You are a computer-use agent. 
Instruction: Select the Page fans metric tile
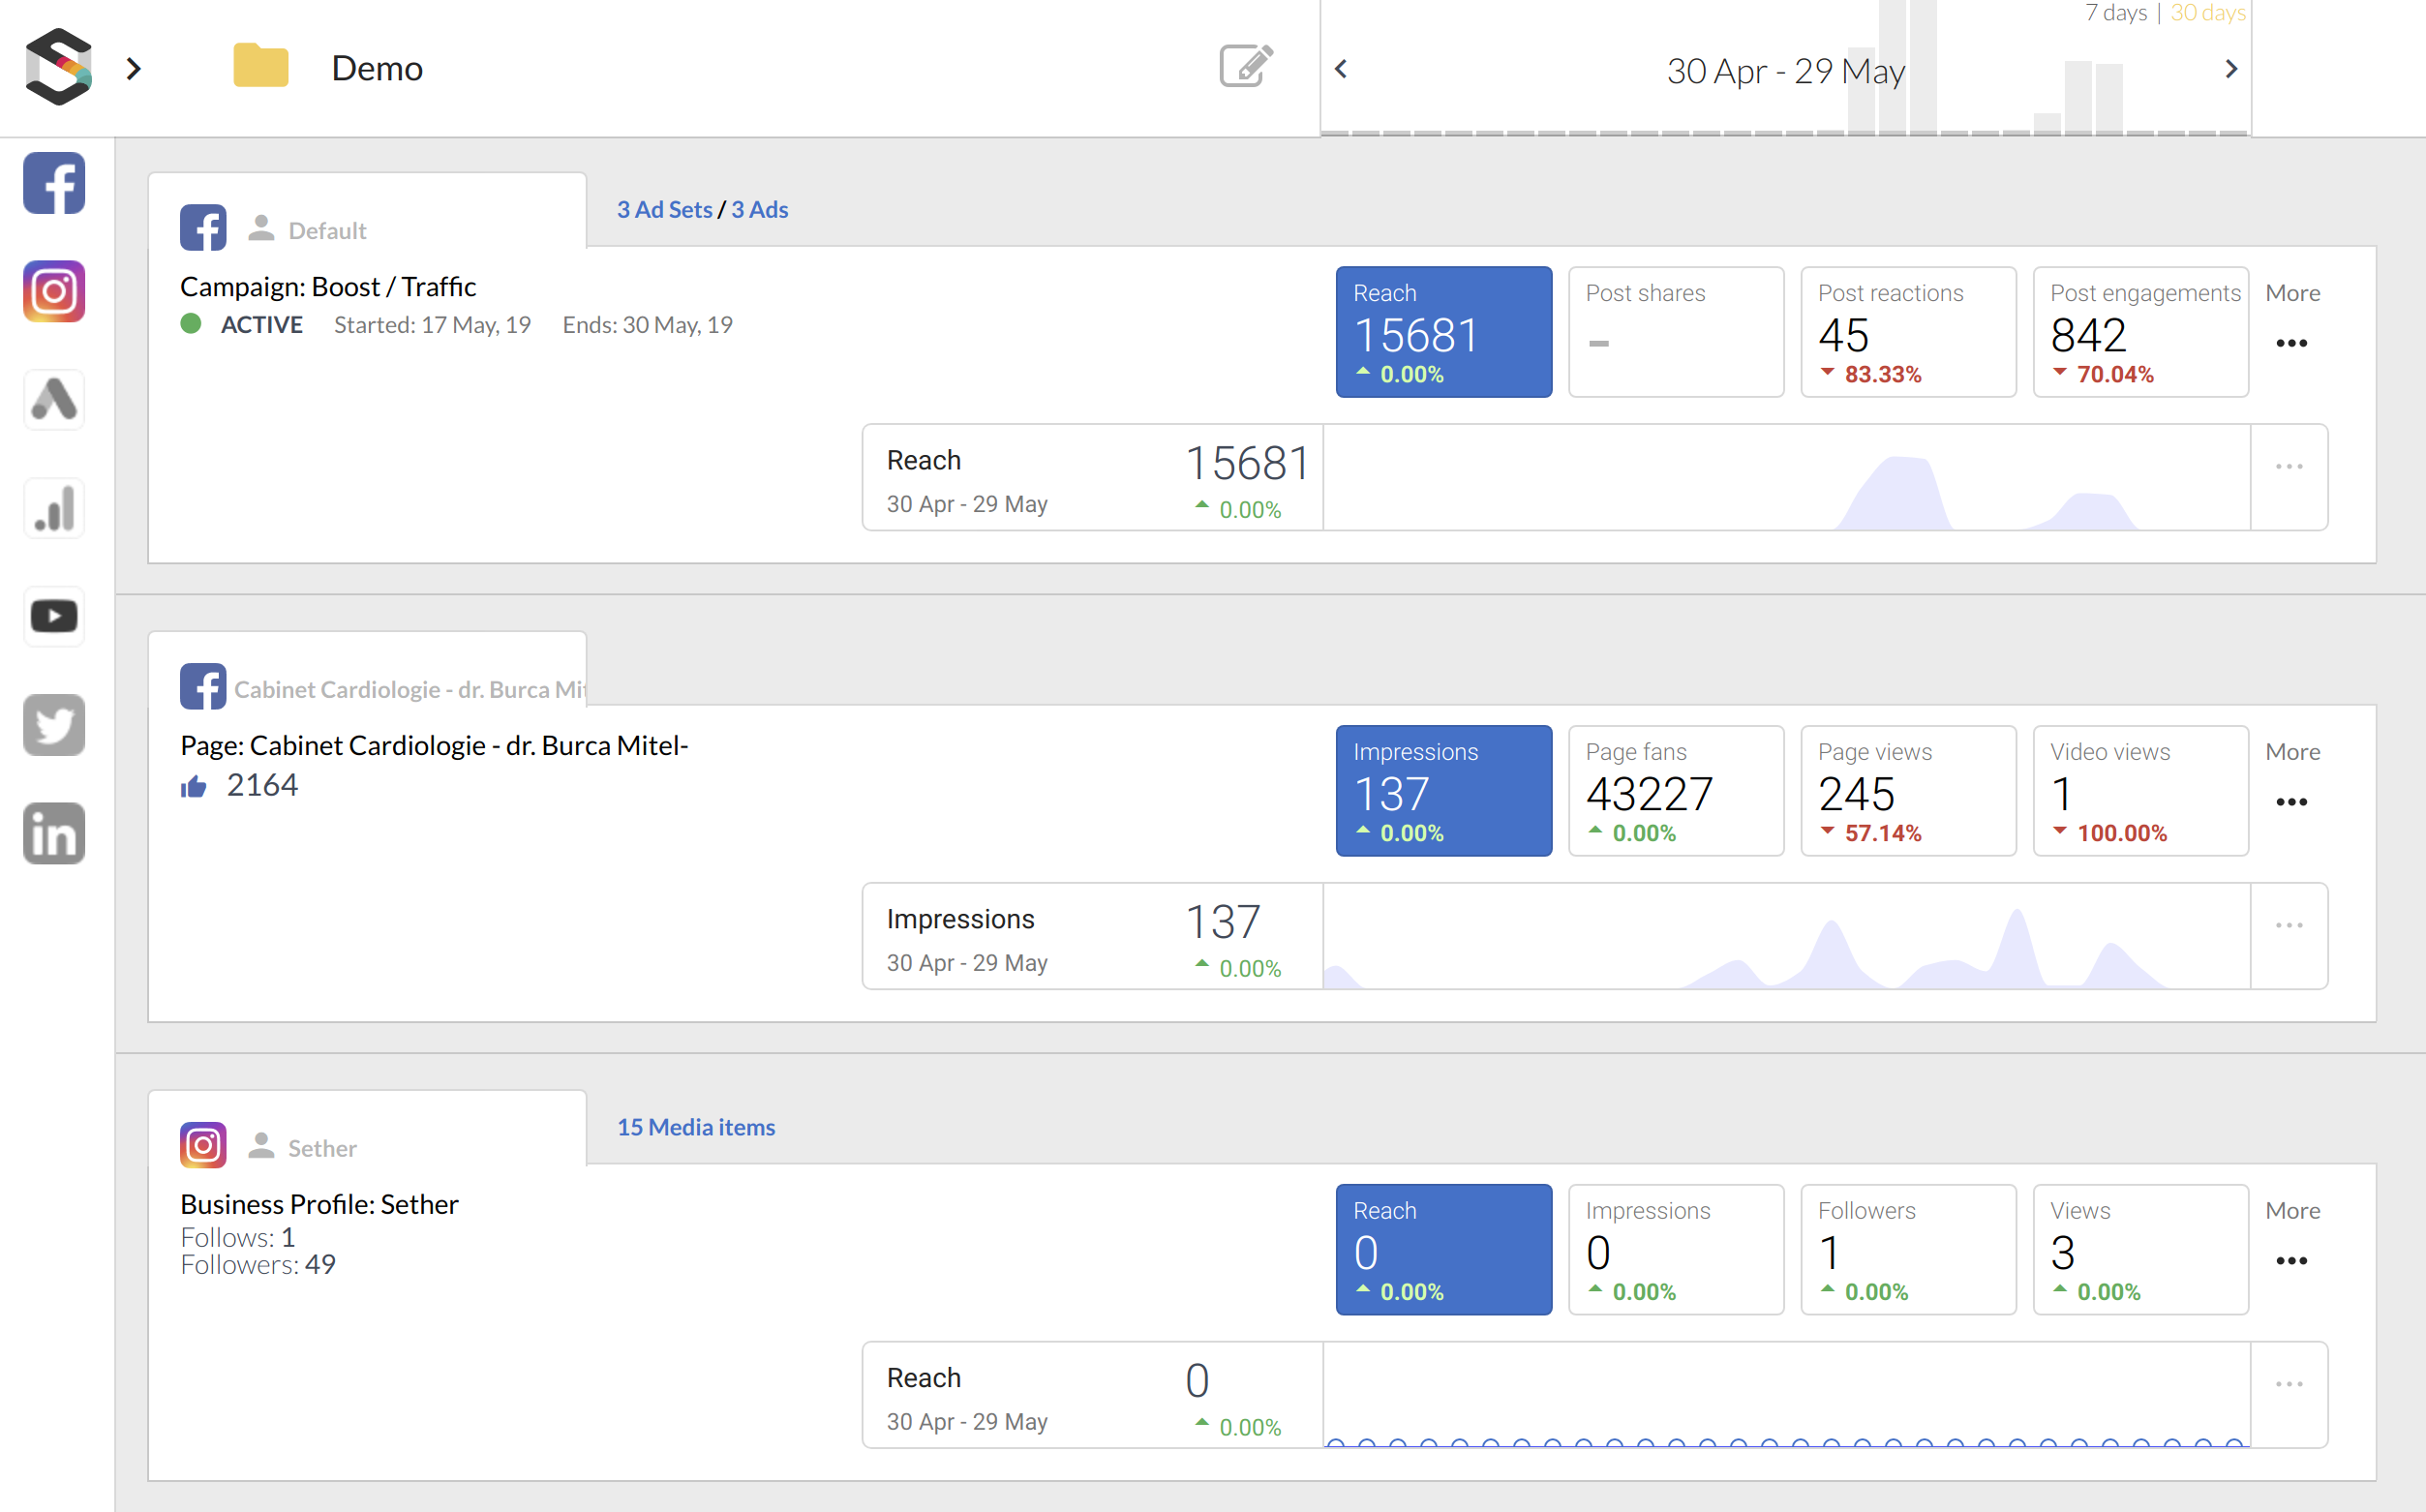click(x=1675, y=791)
